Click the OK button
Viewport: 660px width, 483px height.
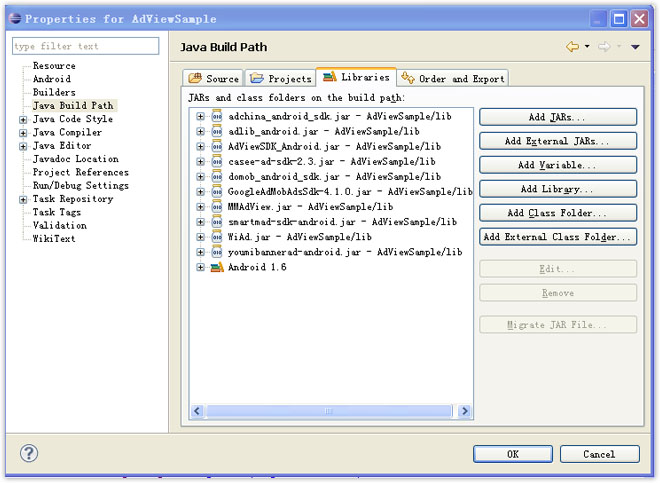(x=513, y=453)
